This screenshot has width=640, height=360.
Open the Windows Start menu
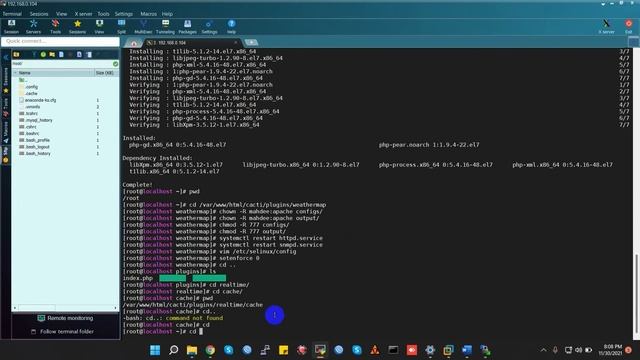[x=155, y=350]
